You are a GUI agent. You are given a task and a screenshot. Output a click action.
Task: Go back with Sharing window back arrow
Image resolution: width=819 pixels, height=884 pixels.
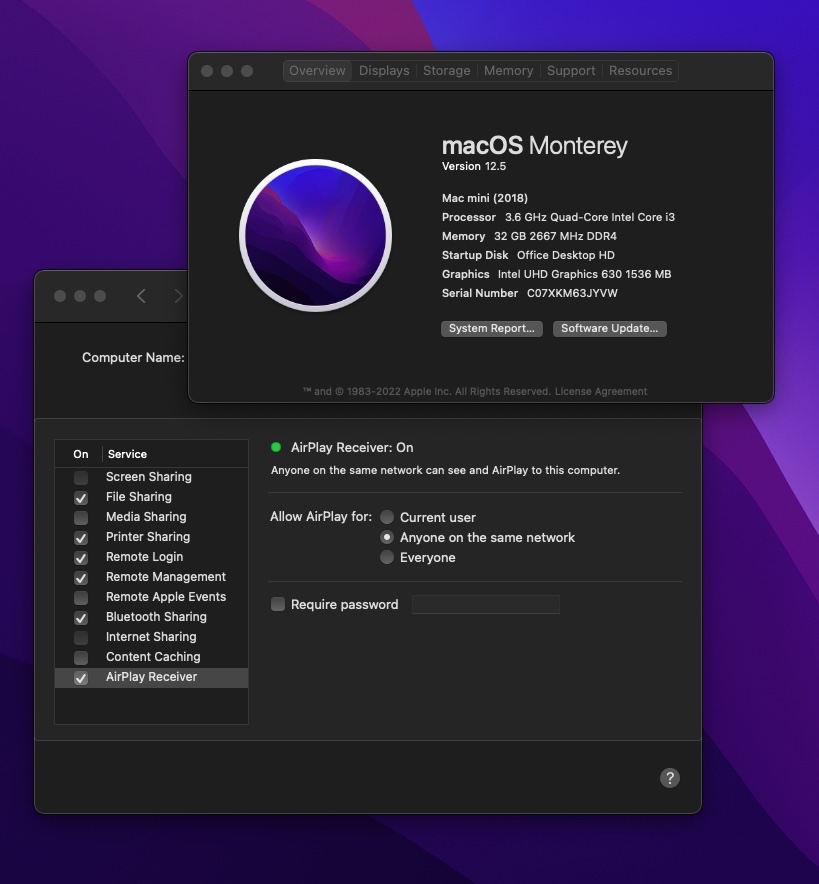(x=141, y=296)
